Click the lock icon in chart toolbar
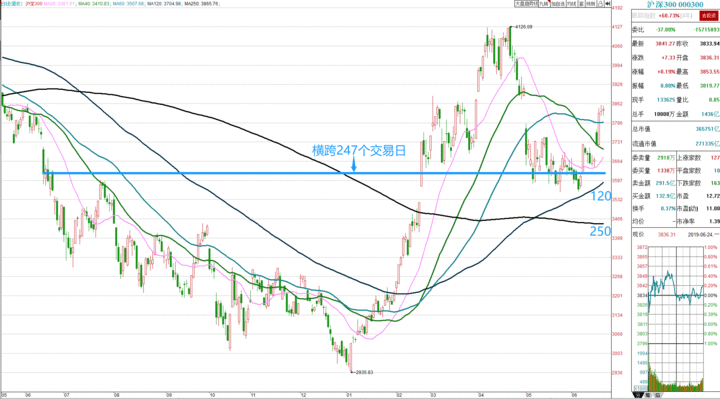The width and height of the screenshot is (720, 399). pos(601,3)
